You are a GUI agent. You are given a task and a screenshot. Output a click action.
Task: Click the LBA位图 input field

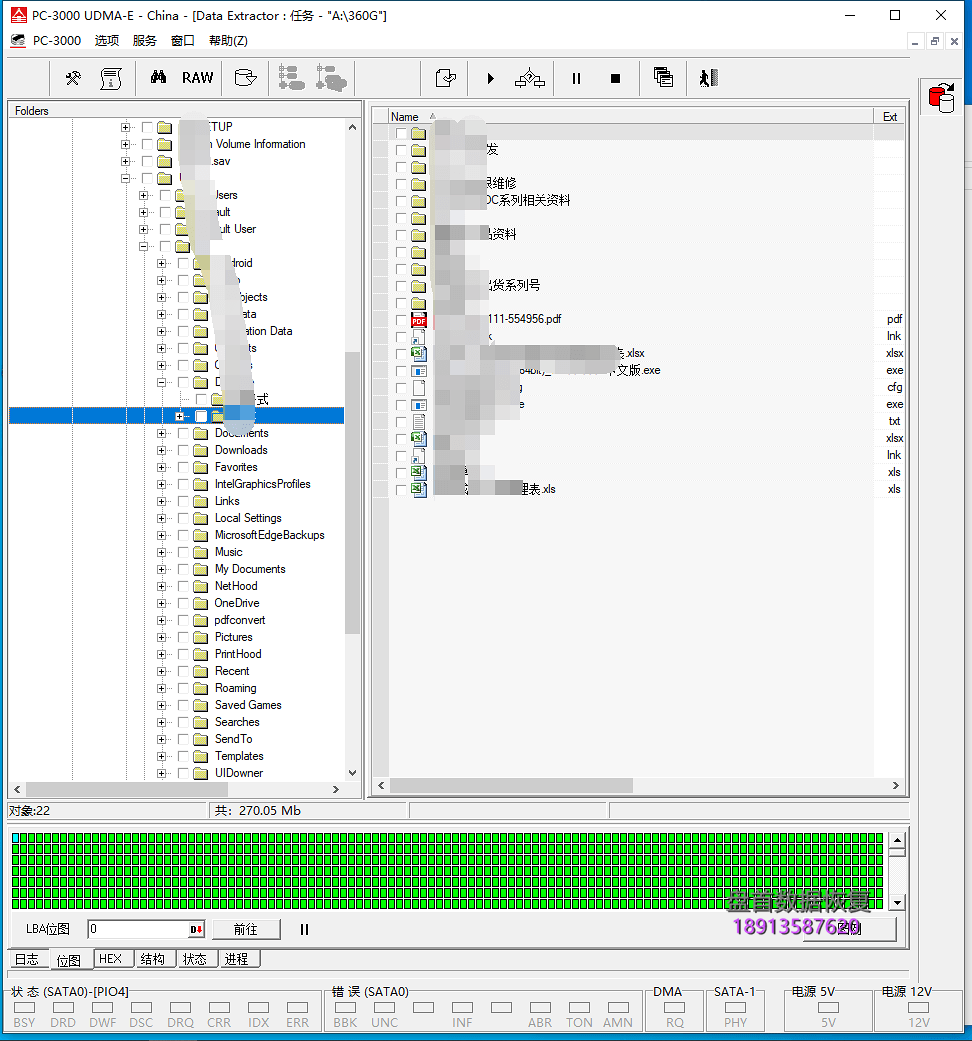138,929
